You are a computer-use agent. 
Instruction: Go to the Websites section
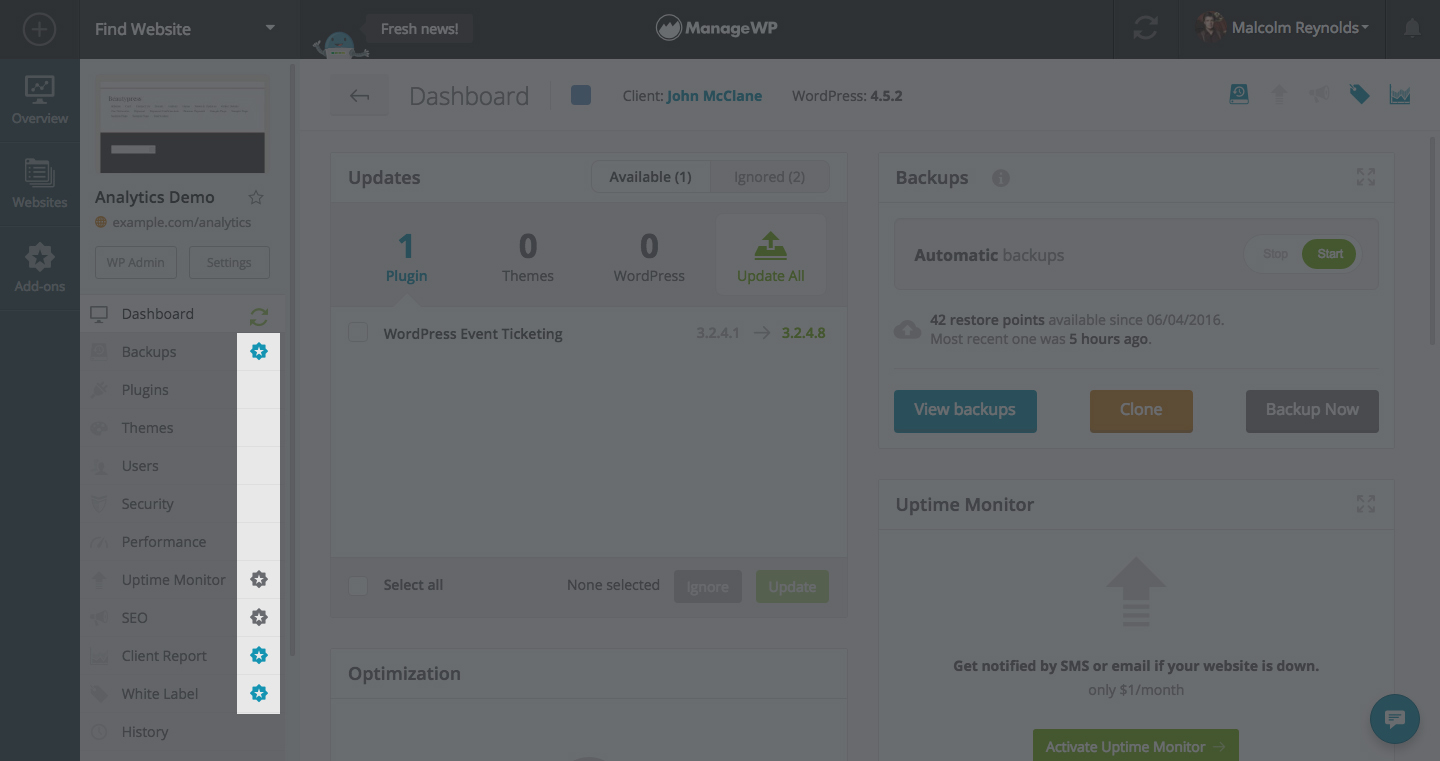coord(40,184)
